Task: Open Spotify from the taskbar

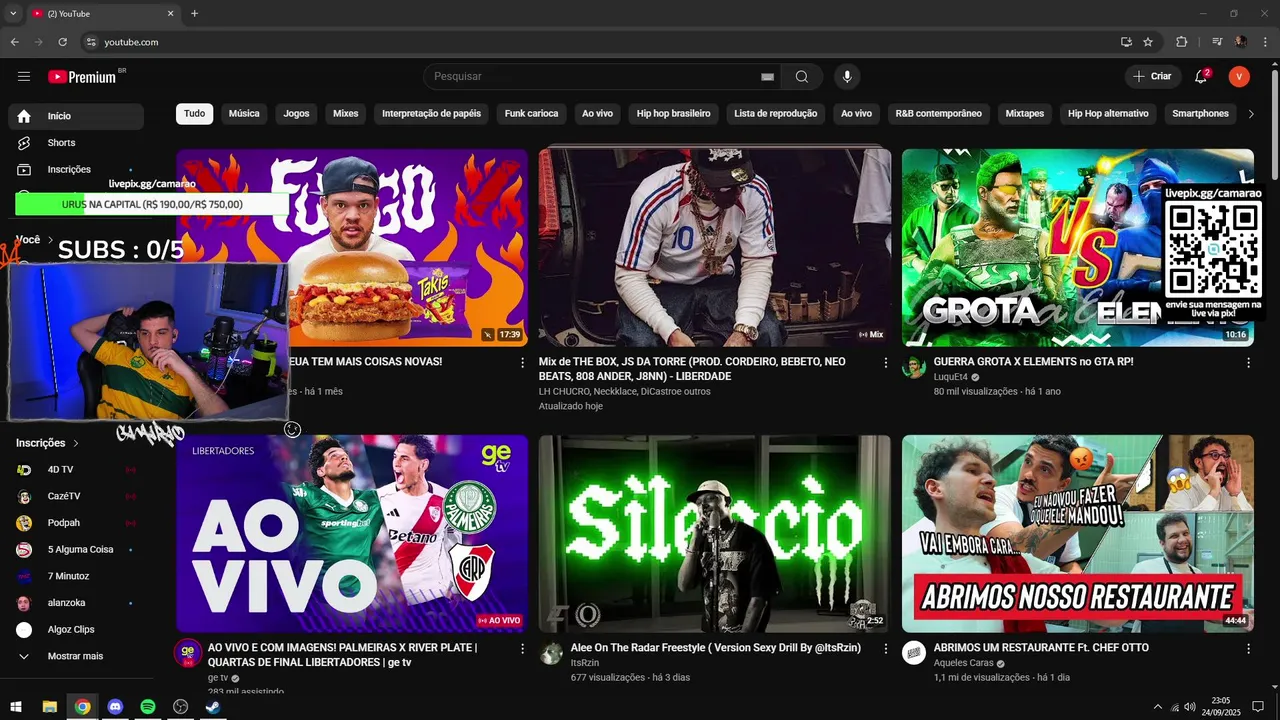Action: (148, 707)
